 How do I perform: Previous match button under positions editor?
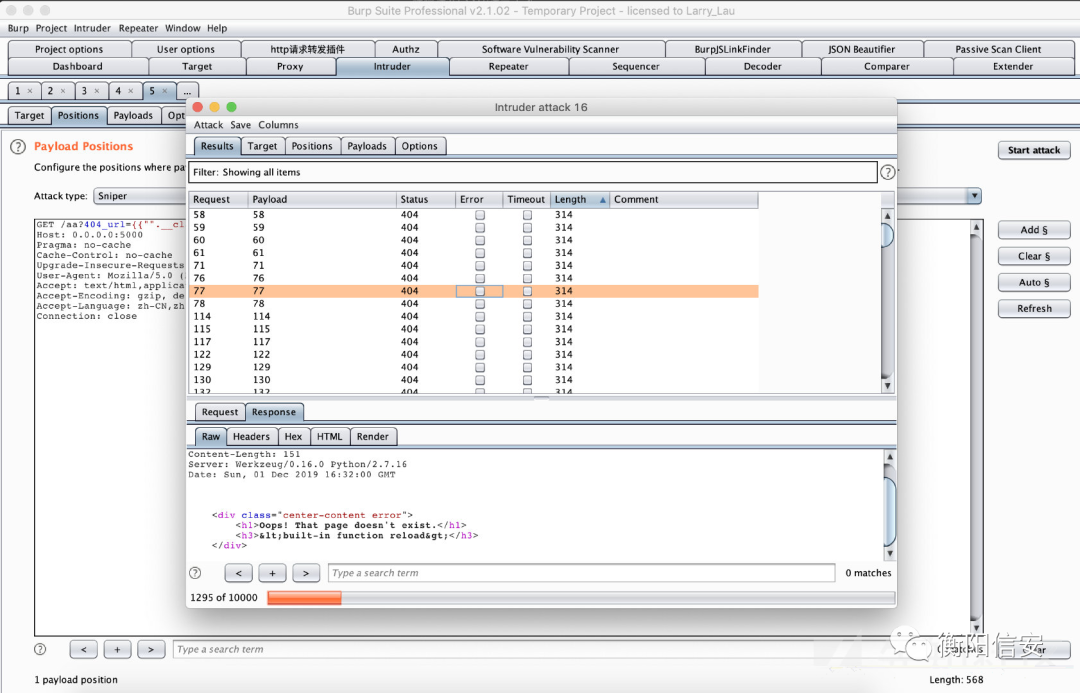coord(83,649)
